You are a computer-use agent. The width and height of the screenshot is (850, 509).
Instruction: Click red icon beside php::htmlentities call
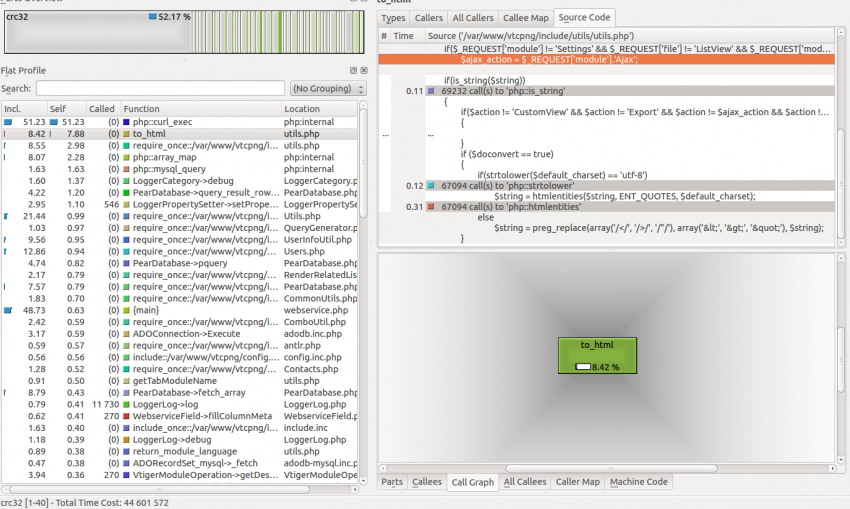coord(430,207)
